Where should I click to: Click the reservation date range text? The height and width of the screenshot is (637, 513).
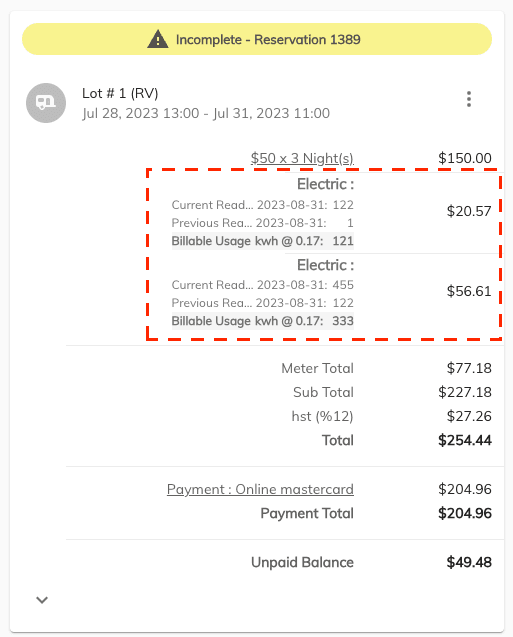206,113
